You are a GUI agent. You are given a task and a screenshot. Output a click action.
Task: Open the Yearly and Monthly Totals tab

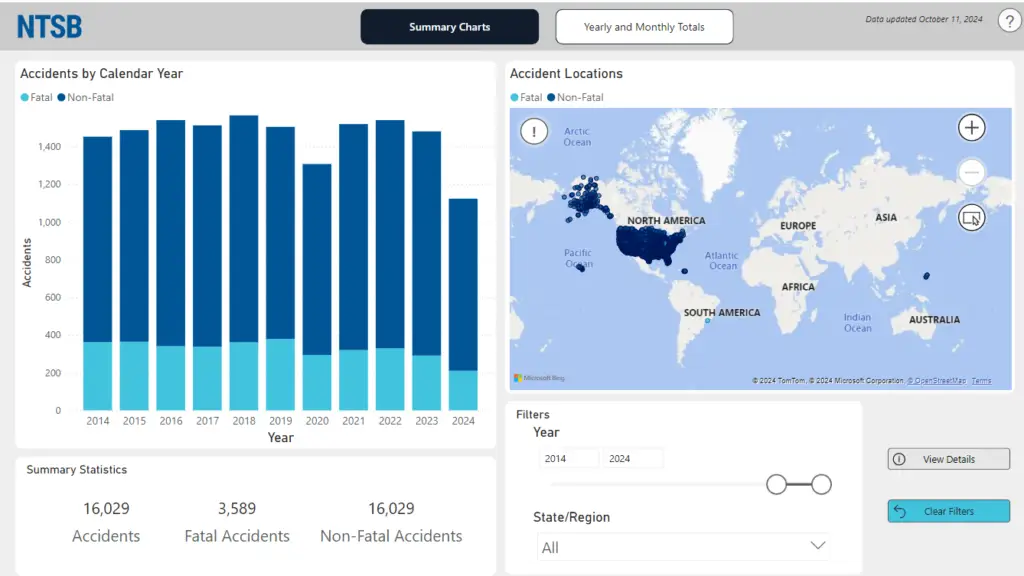click(x=644, y=27)
